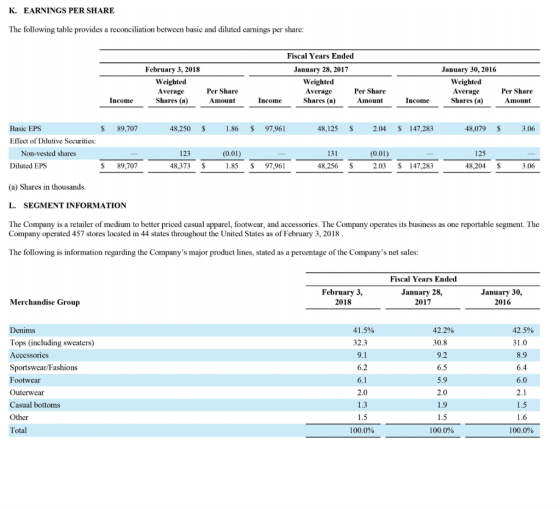
Task: Select the 'Other' row label
Action: click(x=19, y=418)
